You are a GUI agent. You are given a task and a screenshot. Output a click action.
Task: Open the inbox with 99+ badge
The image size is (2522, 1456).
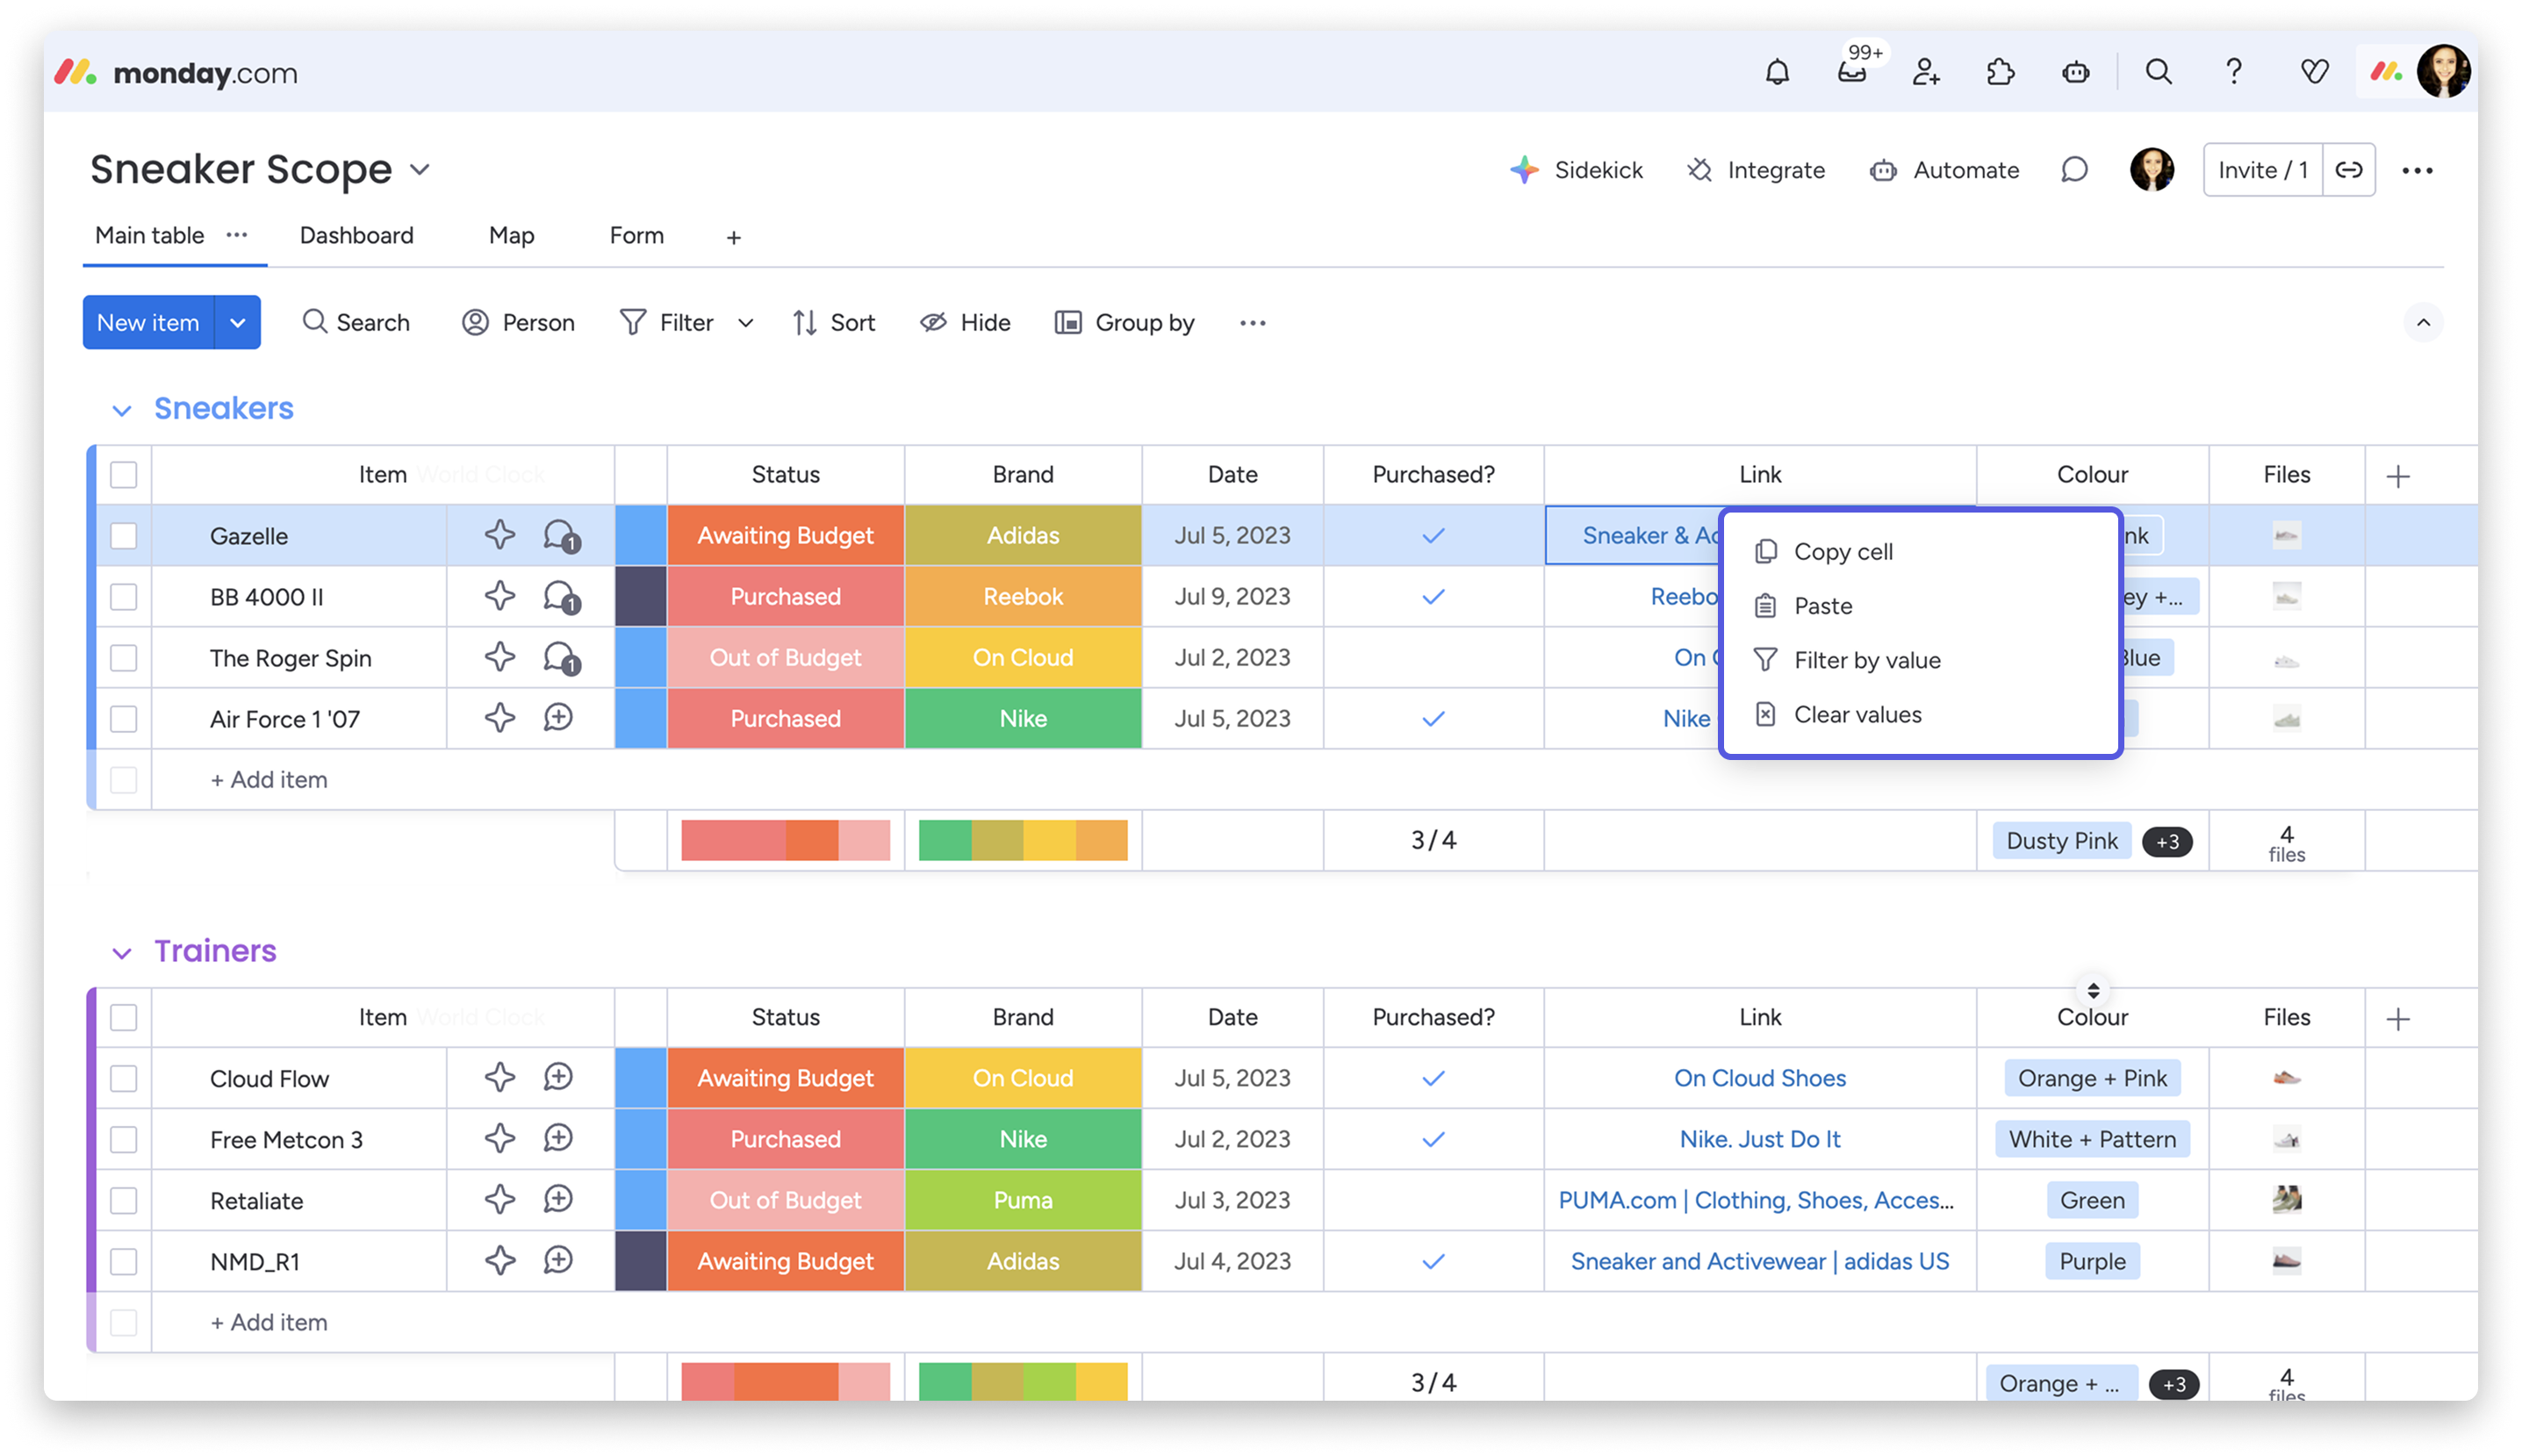tap(1851, 72)
